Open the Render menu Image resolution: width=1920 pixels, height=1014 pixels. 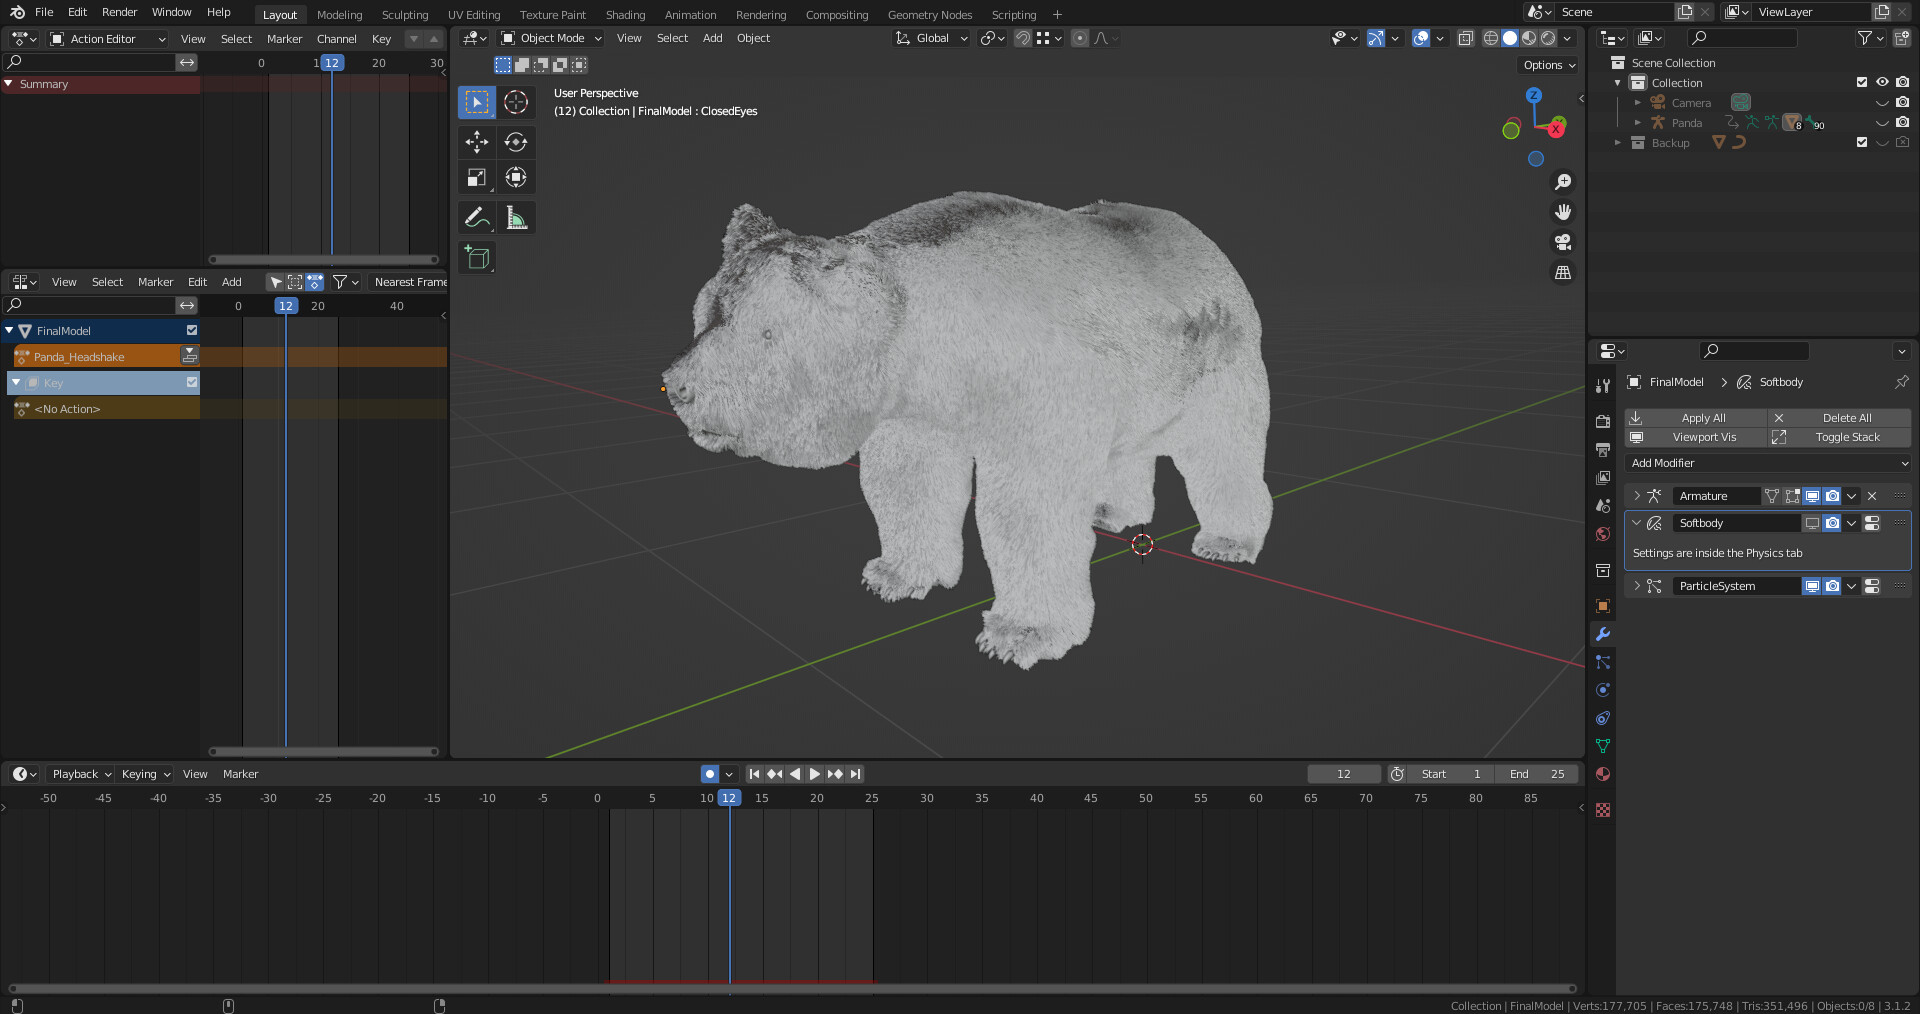tap(119, 12)
